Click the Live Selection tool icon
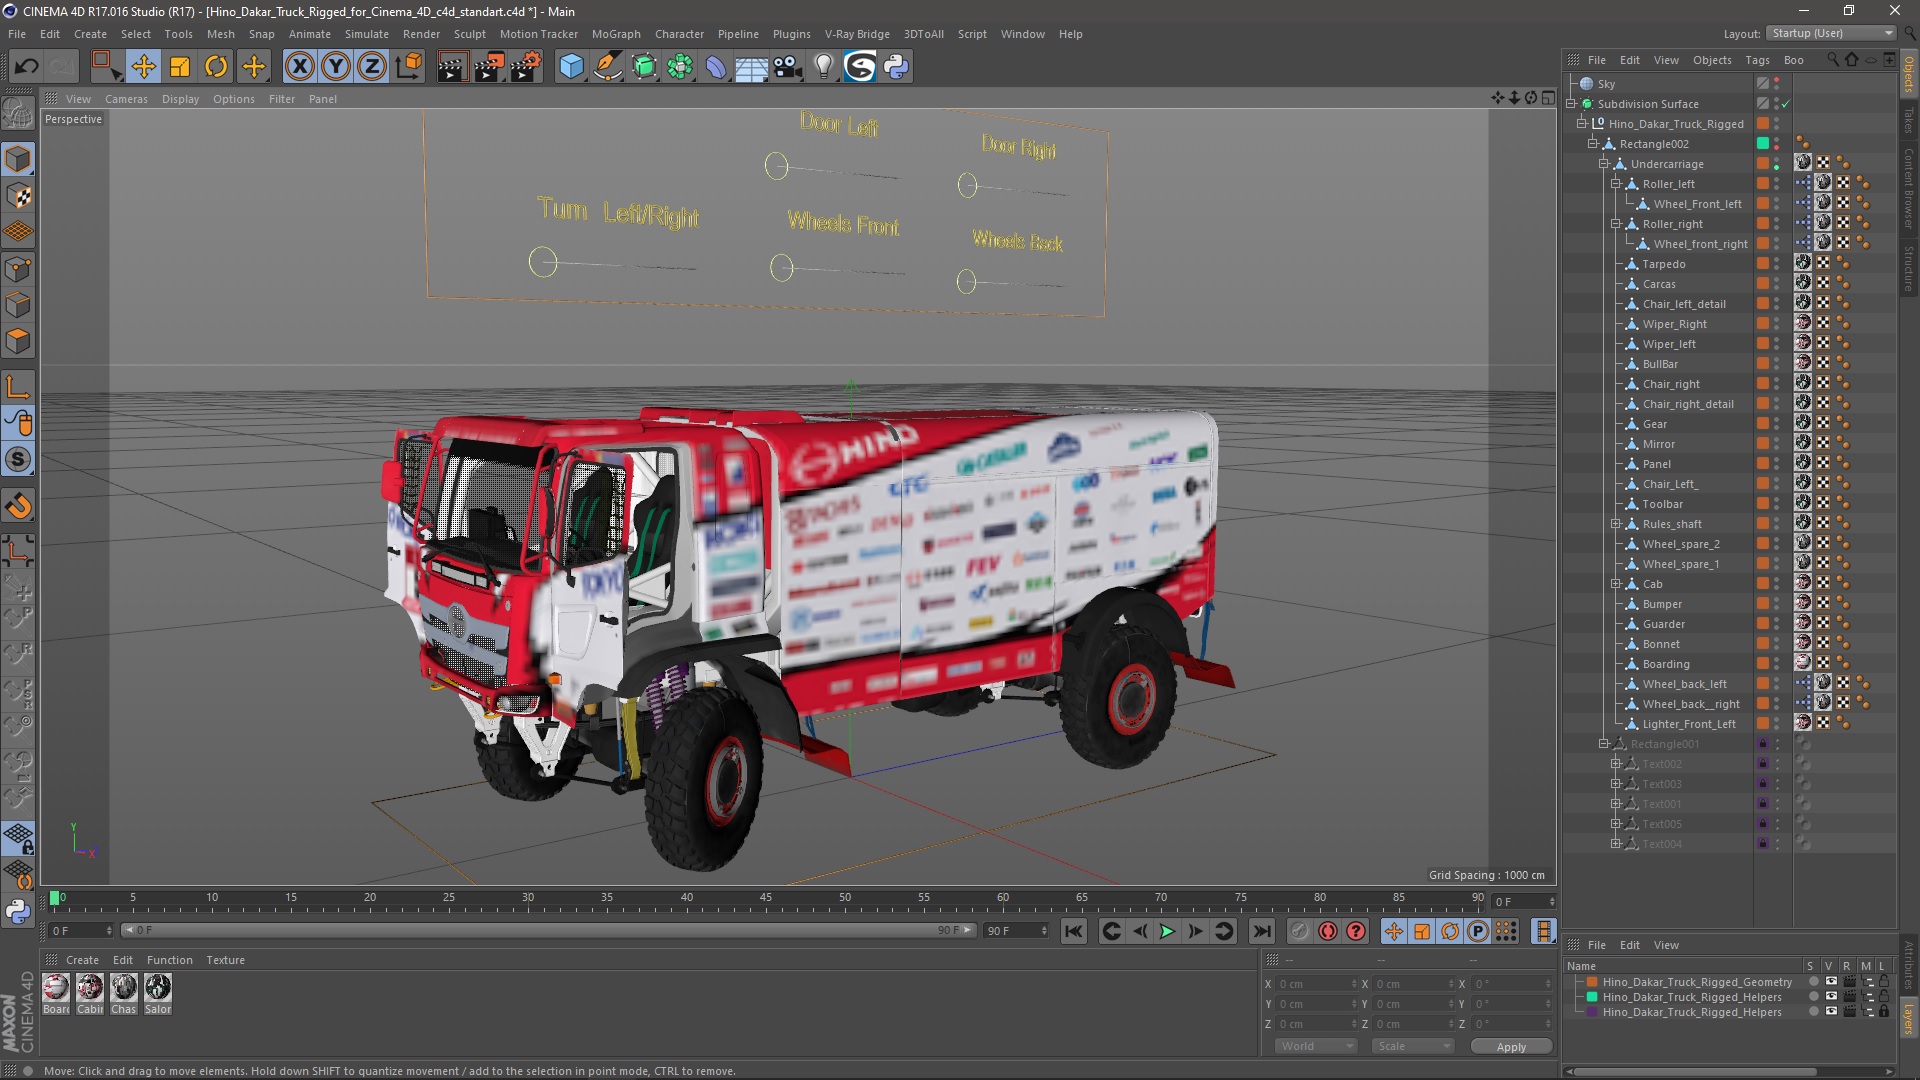Image resolution: width=1920 pixels, height=1080 pixels. (x=106, y=67)
